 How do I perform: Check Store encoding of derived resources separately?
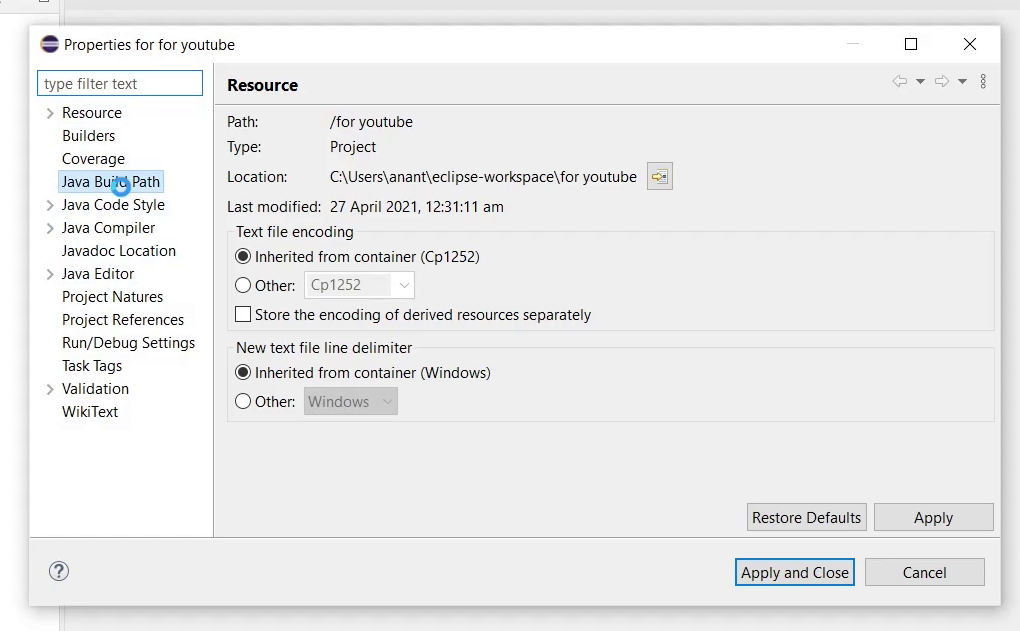243,314
